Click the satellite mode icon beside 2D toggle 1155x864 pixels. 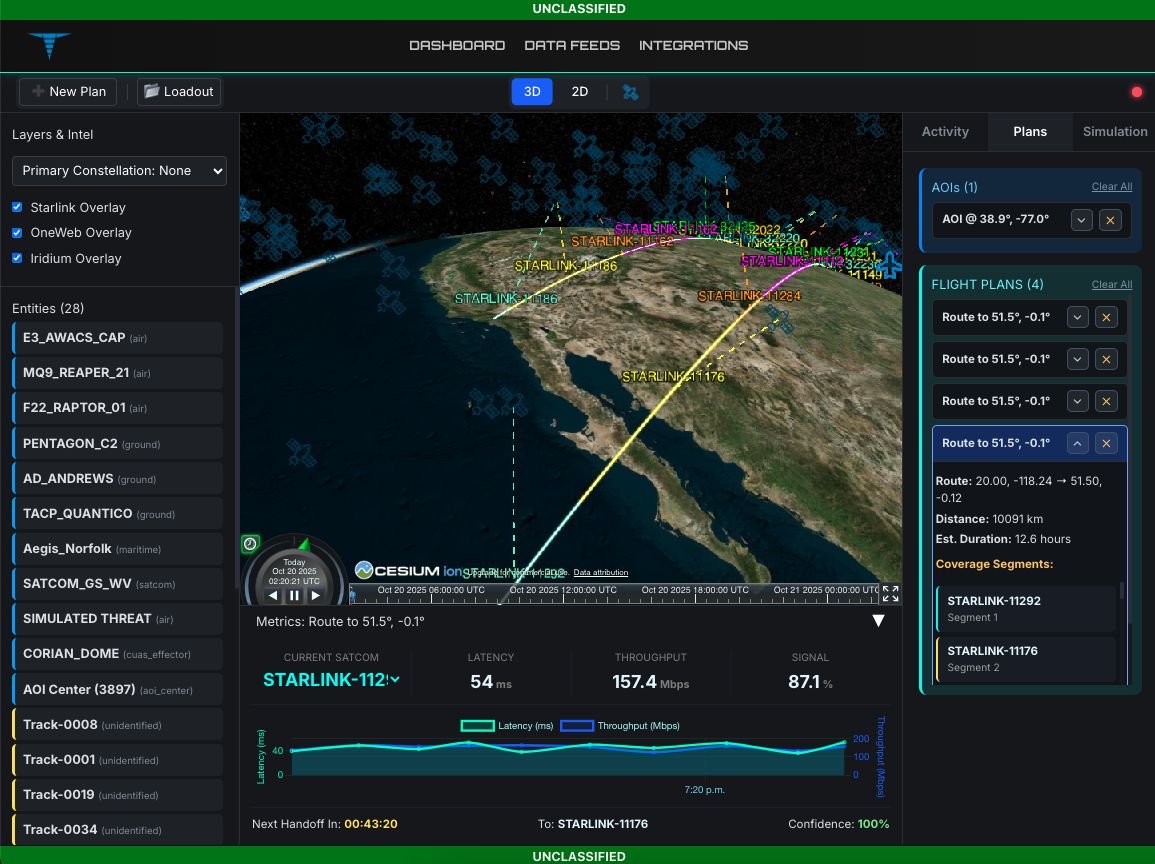click(x=630, y=91)
